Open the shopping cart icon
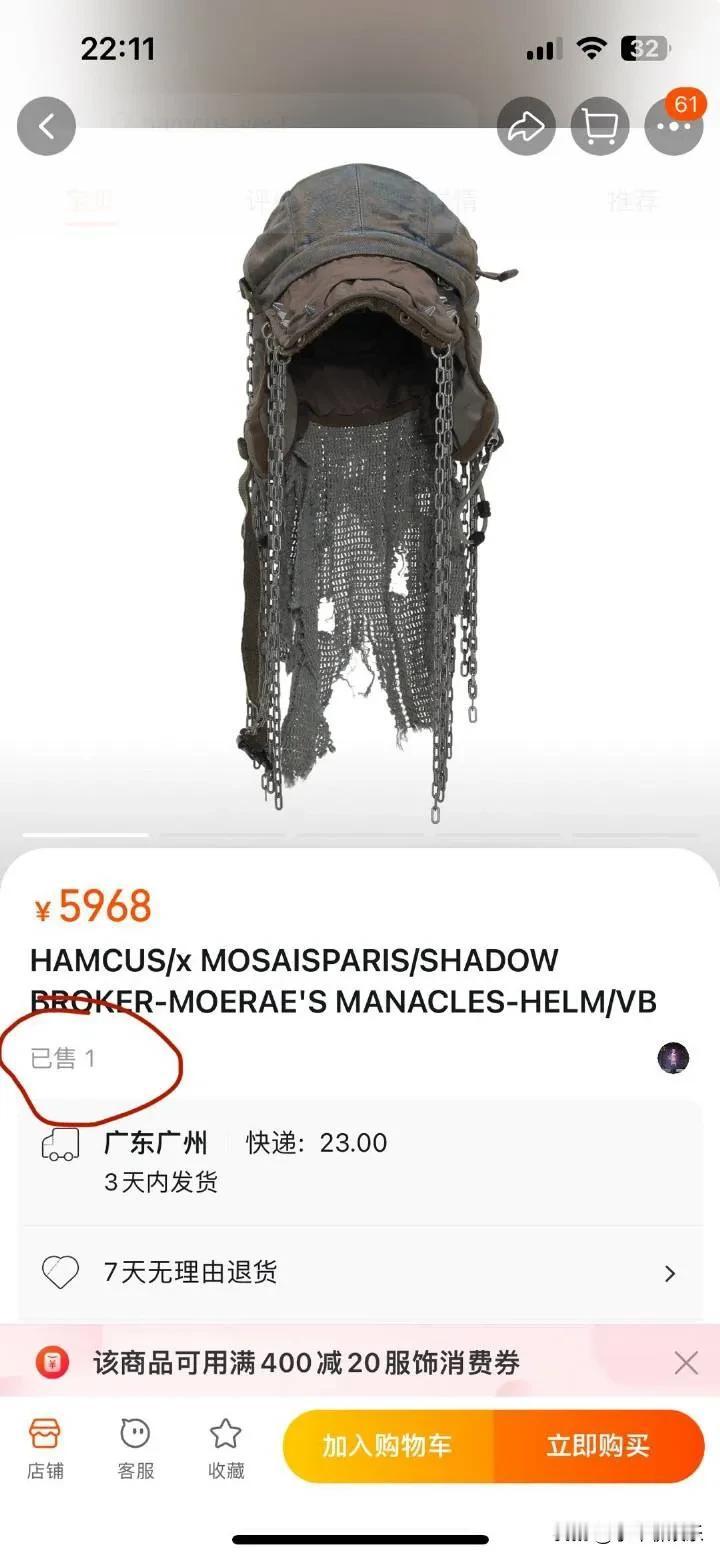Screen dimensions: 720x1559 (x=600, y=126)
